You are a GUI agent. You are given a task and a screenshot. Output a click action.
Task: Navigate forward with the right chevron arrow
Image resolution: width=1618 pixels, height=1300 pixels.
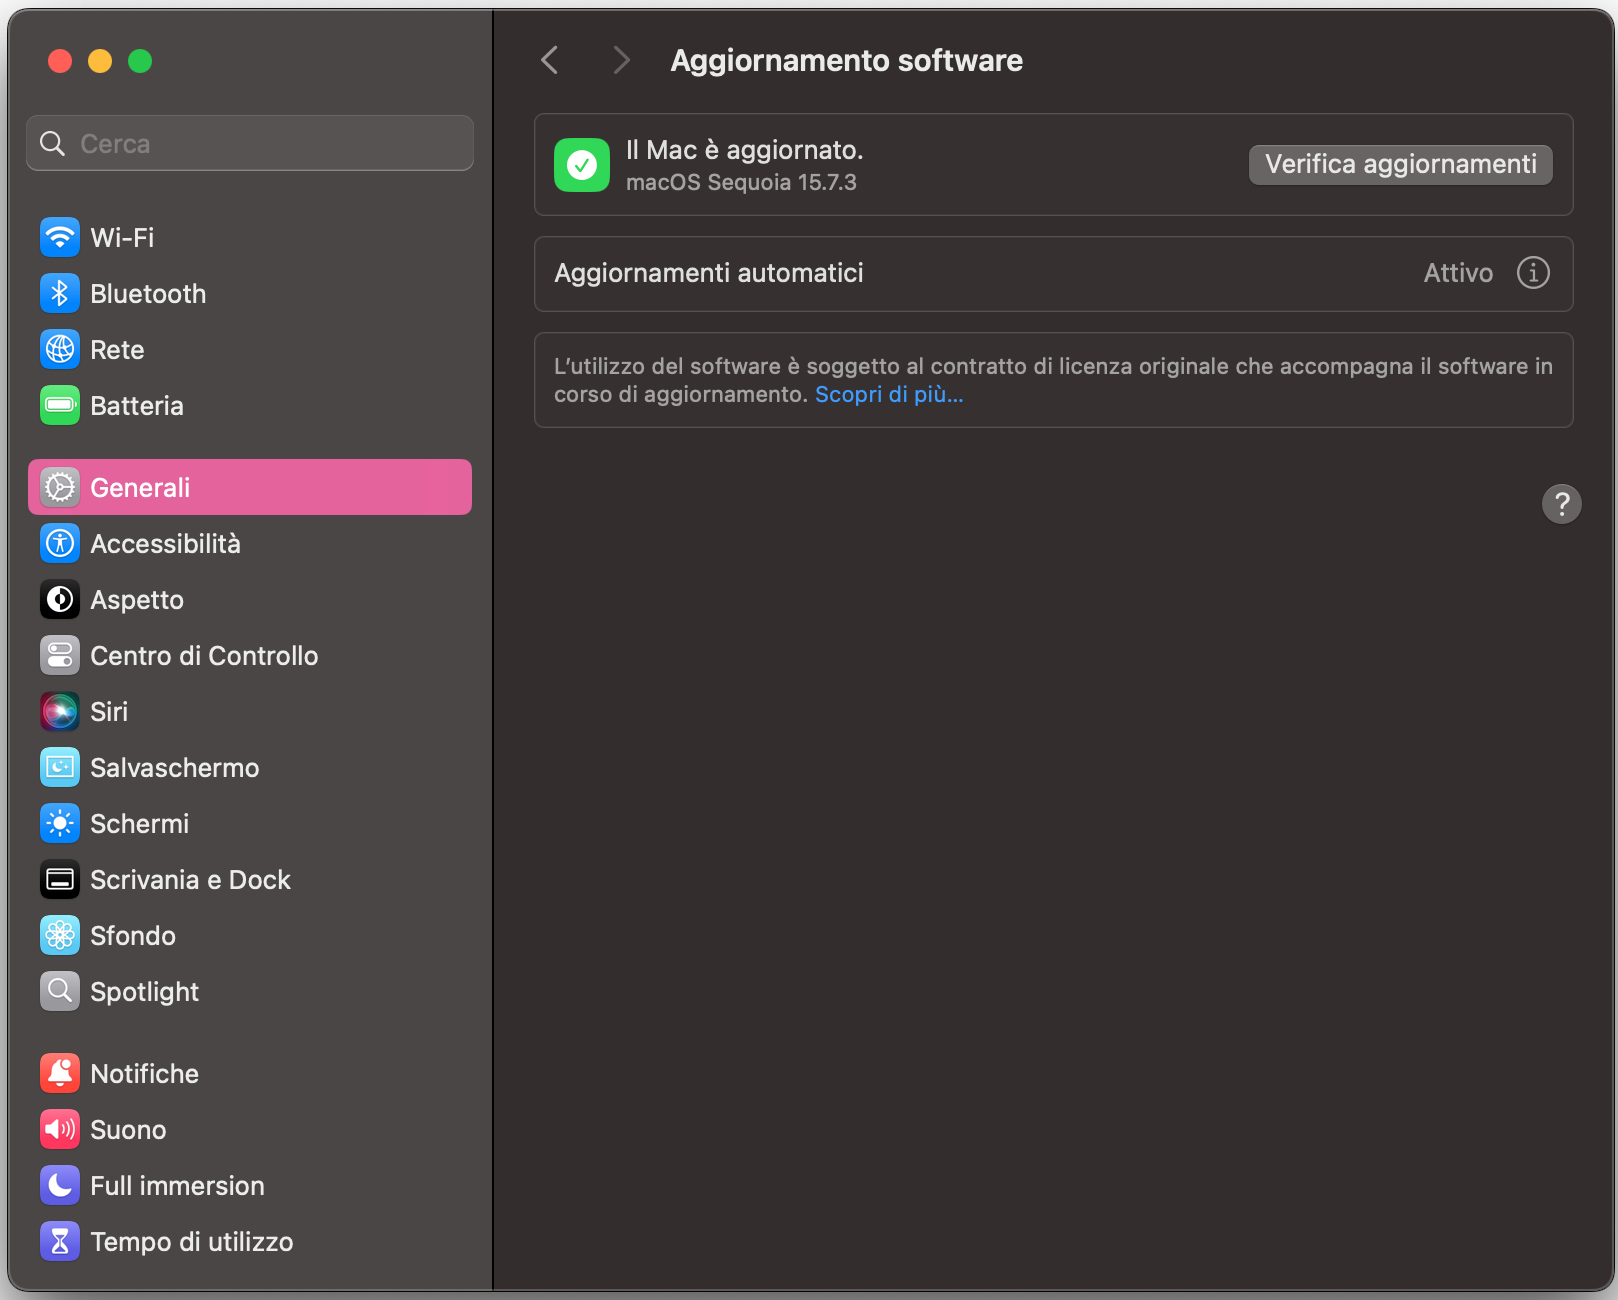point(621,60)
